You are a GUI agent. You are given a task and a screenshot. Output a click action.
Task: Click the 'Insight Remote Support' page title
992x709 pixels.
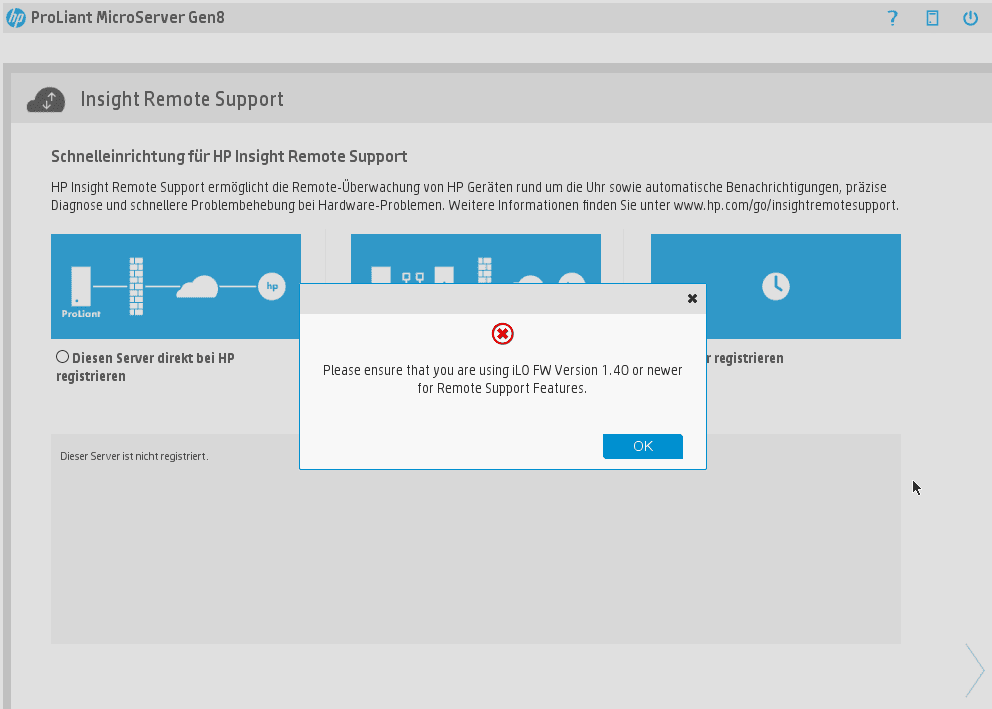pyautogui.click(x=182, y=99)
